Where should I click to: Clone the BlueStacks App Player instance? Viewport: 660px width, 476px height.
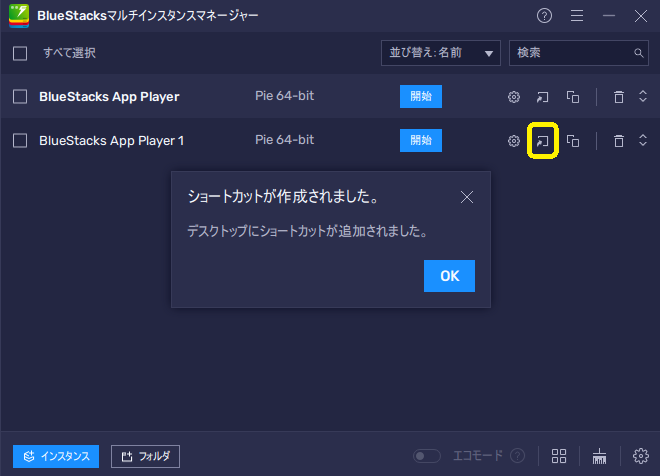point(573,97)
